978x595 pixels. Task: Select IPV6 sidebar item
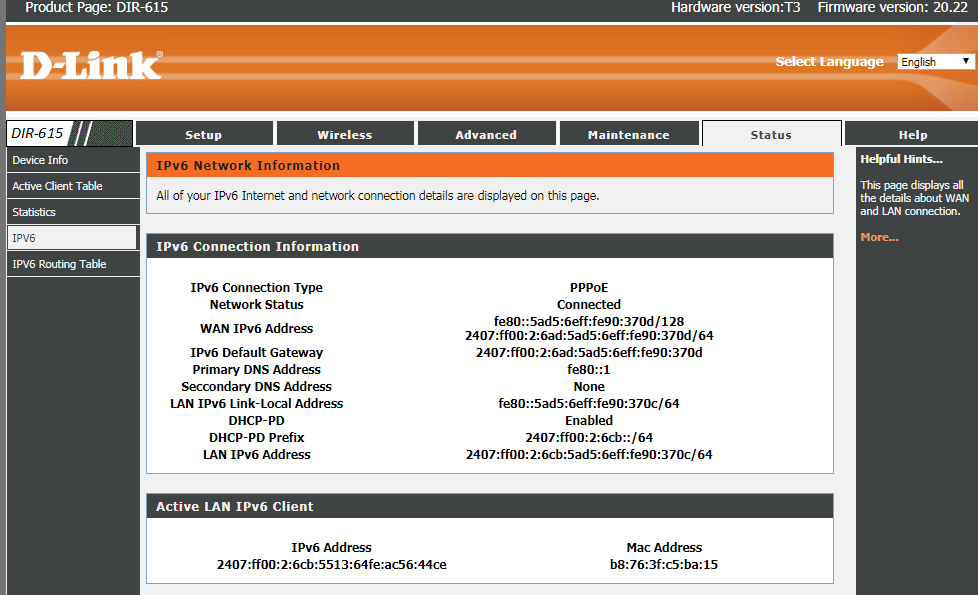point(72,238)
